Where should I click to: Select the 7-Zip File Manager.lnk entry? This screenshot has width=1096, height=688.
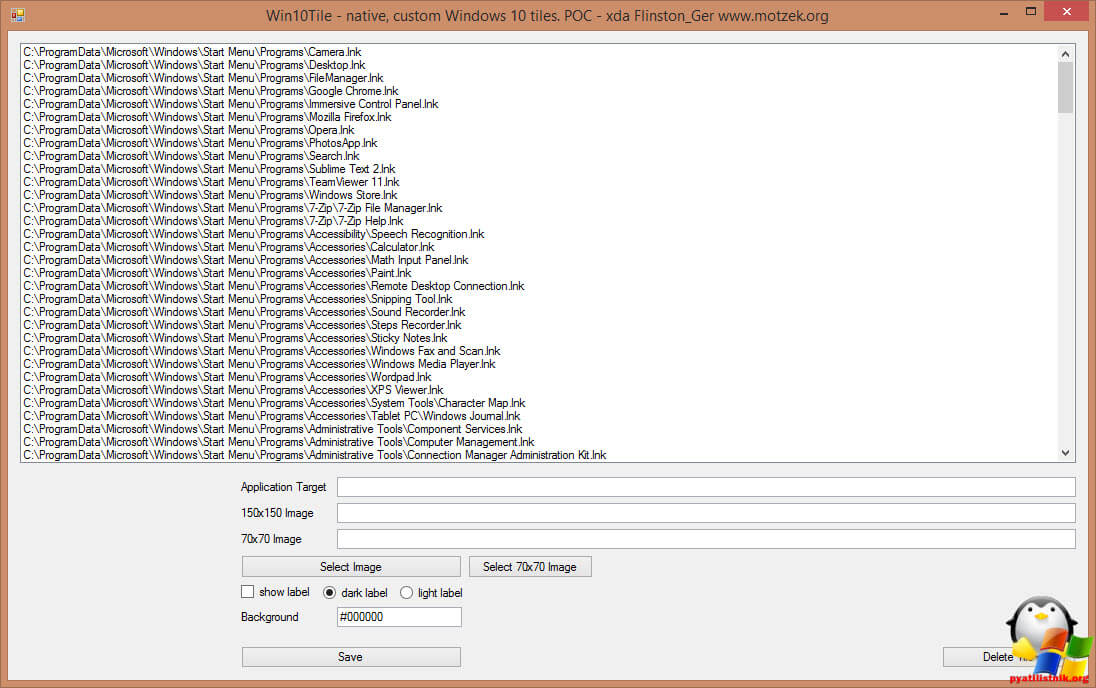tap(233, 208)
